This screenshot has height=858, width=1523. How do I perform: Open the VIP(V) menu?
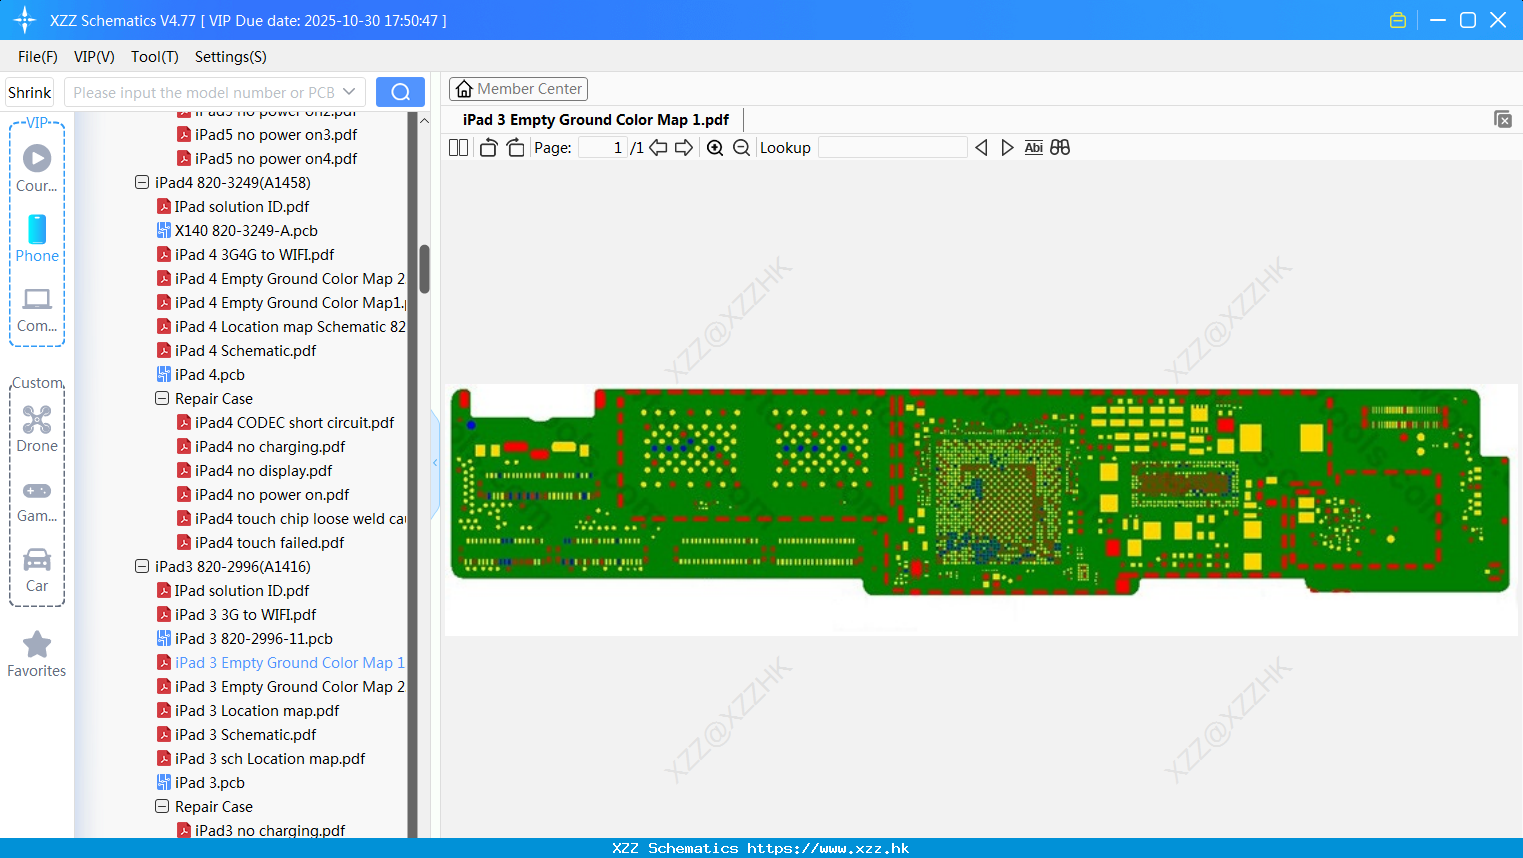[94, 57]
